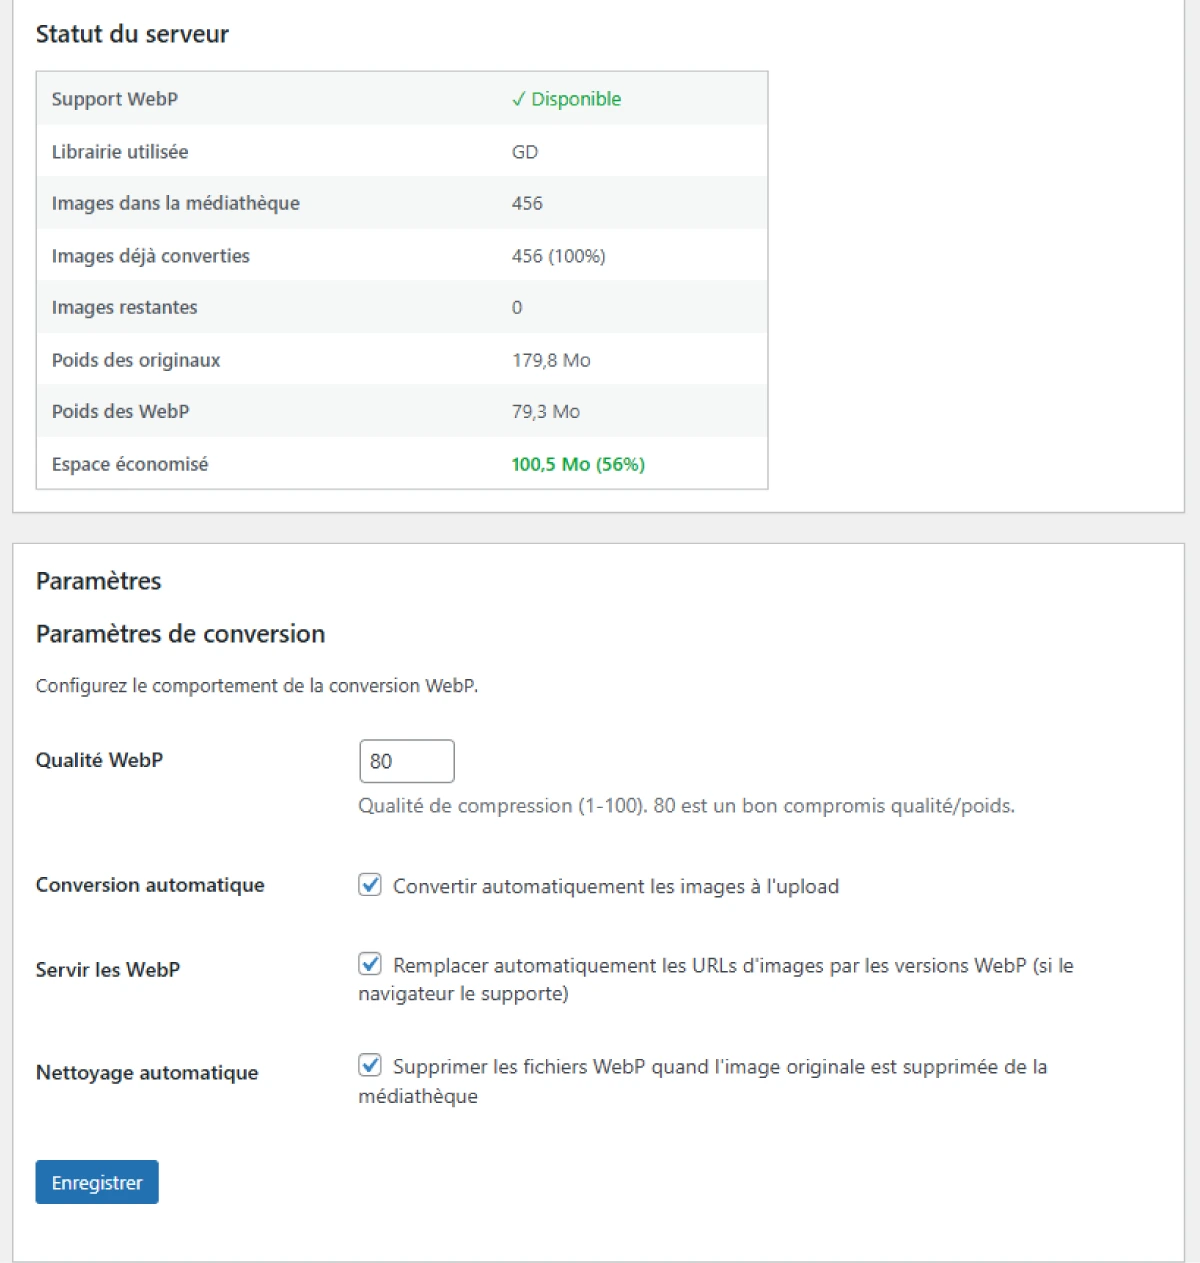
Task: Toggle Supprimer les fichiers WebP checkbox
Action: [370, 1065]
